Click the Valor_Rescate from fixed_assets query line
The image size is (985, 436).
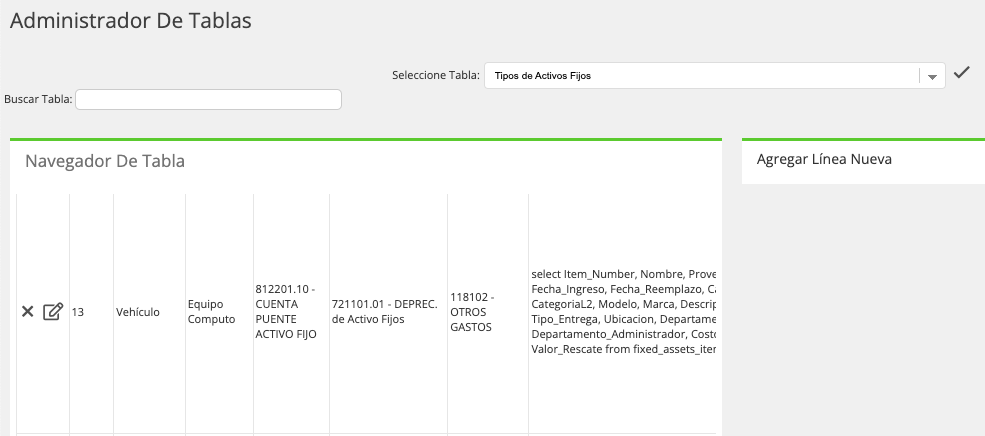pos(624,349)
